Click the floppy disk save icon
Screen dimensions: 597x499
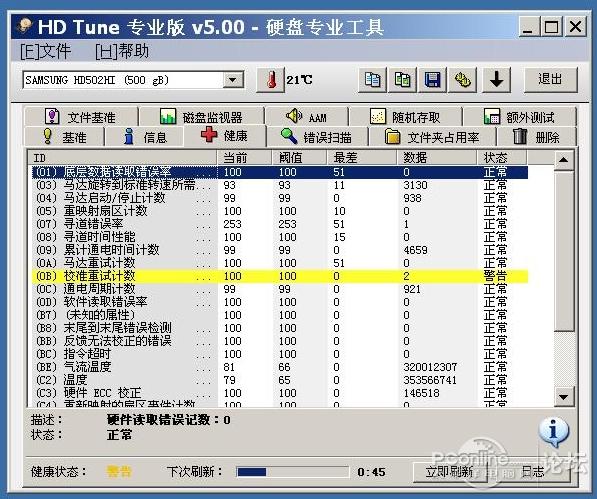(432, 80)
